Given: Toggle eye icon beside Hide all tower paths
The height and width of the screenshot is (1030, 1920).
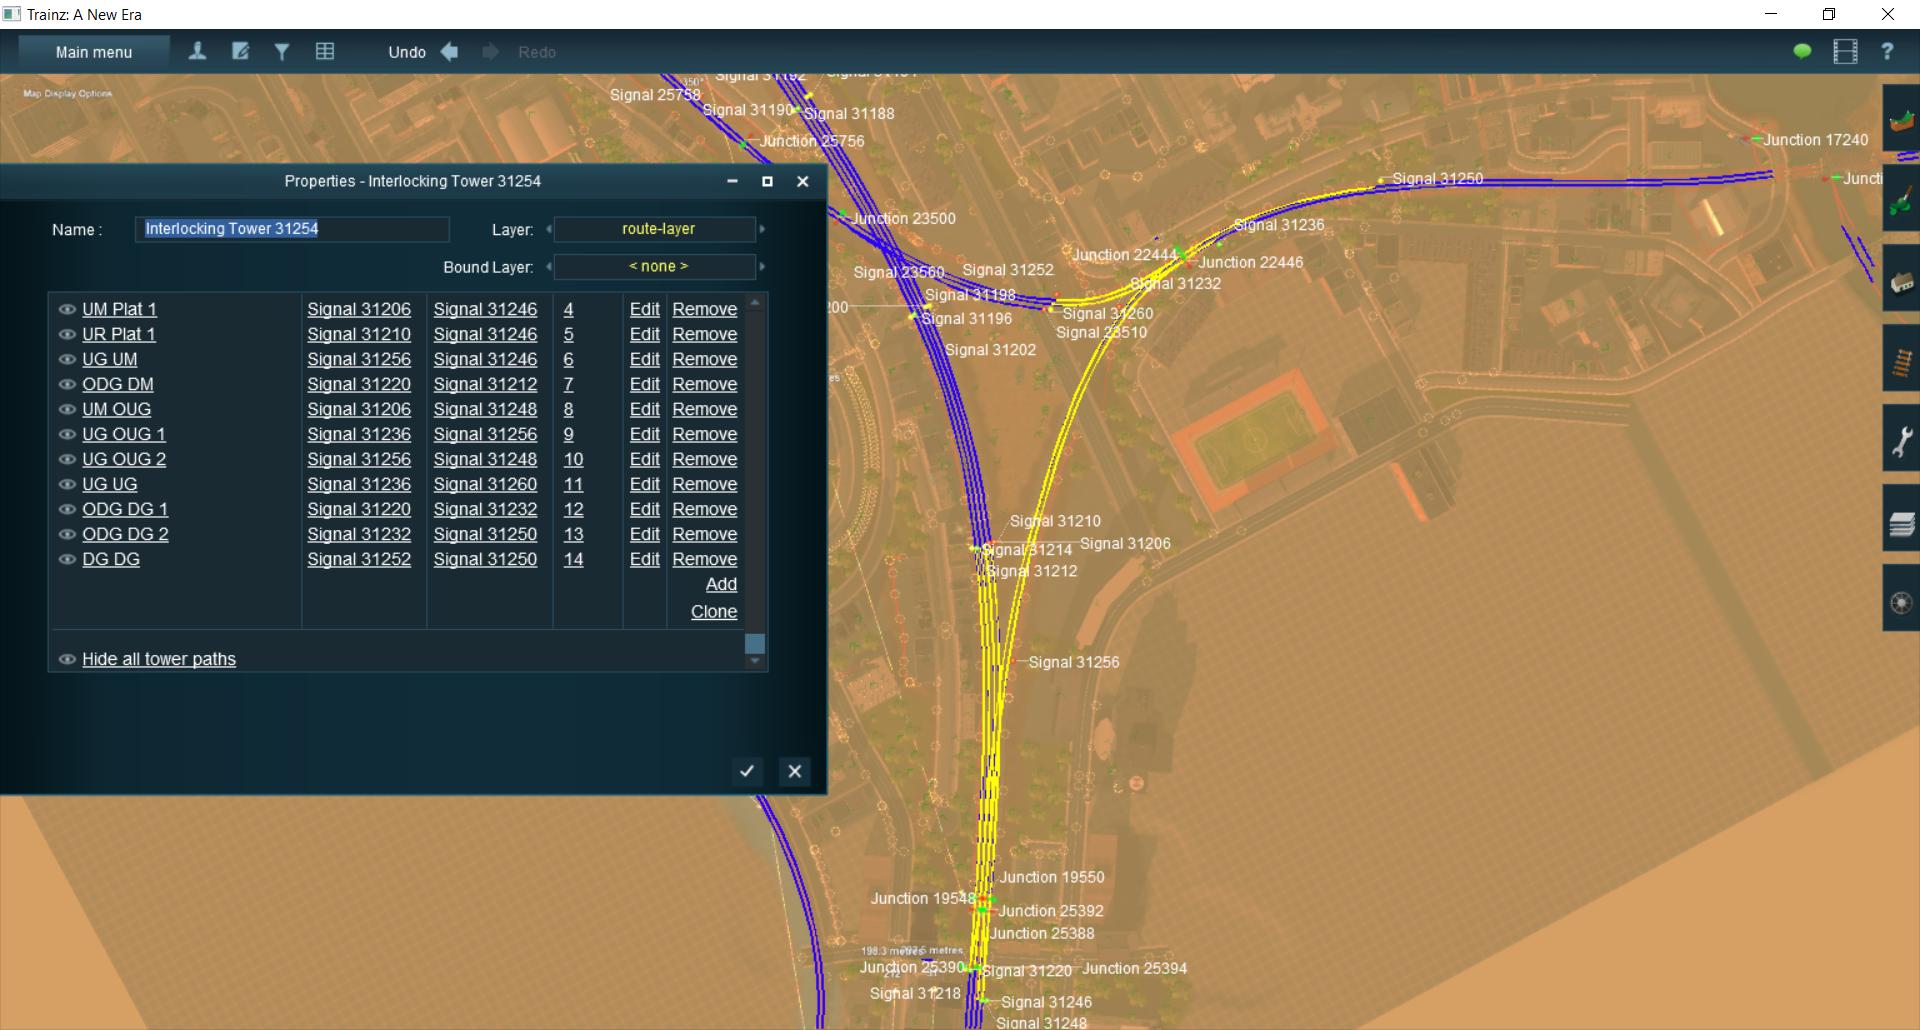Looking at the screenshot, I should click(x=67, y=660).
